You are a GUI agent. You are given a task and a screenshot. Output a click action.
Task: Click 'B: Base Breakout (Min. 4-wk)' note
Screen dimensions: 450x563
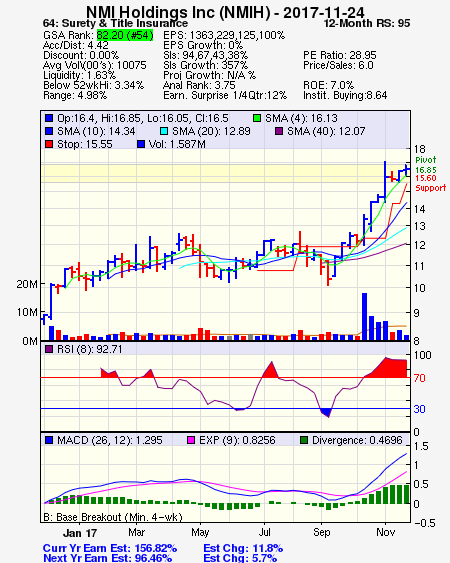pos(113,517)
